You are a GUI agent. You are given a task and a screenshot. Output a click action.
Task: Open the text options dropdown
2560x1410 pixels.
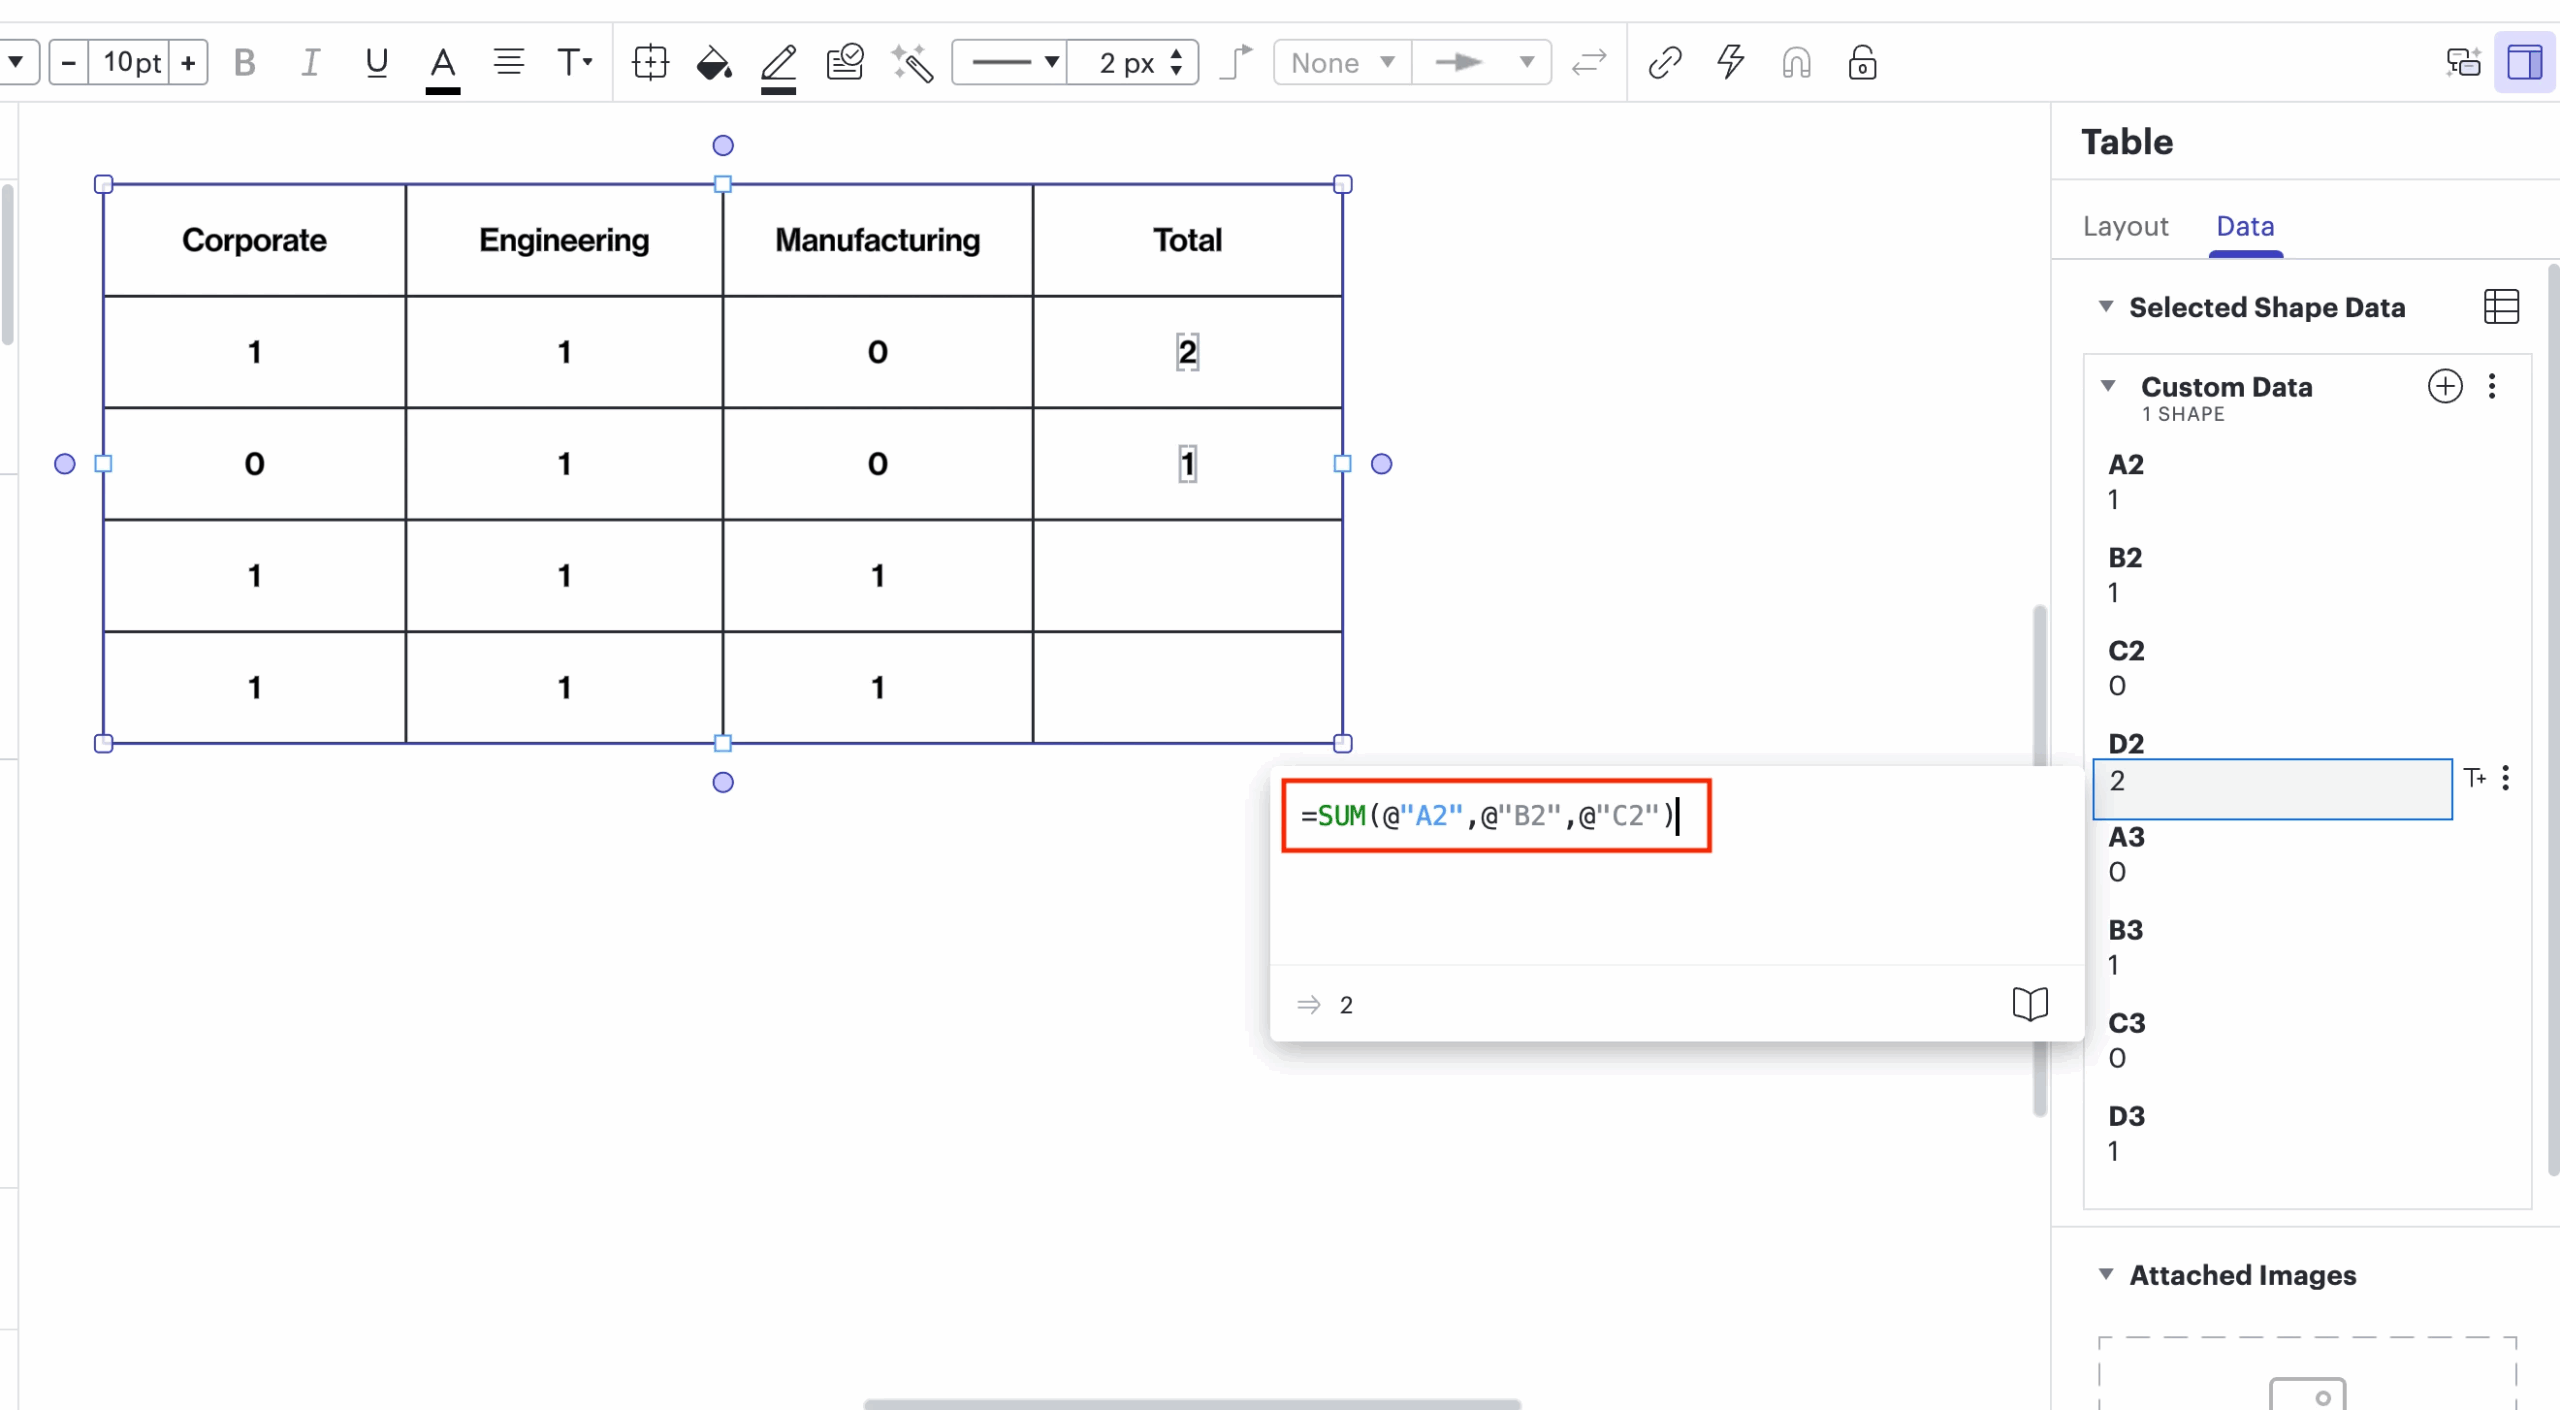574,63
